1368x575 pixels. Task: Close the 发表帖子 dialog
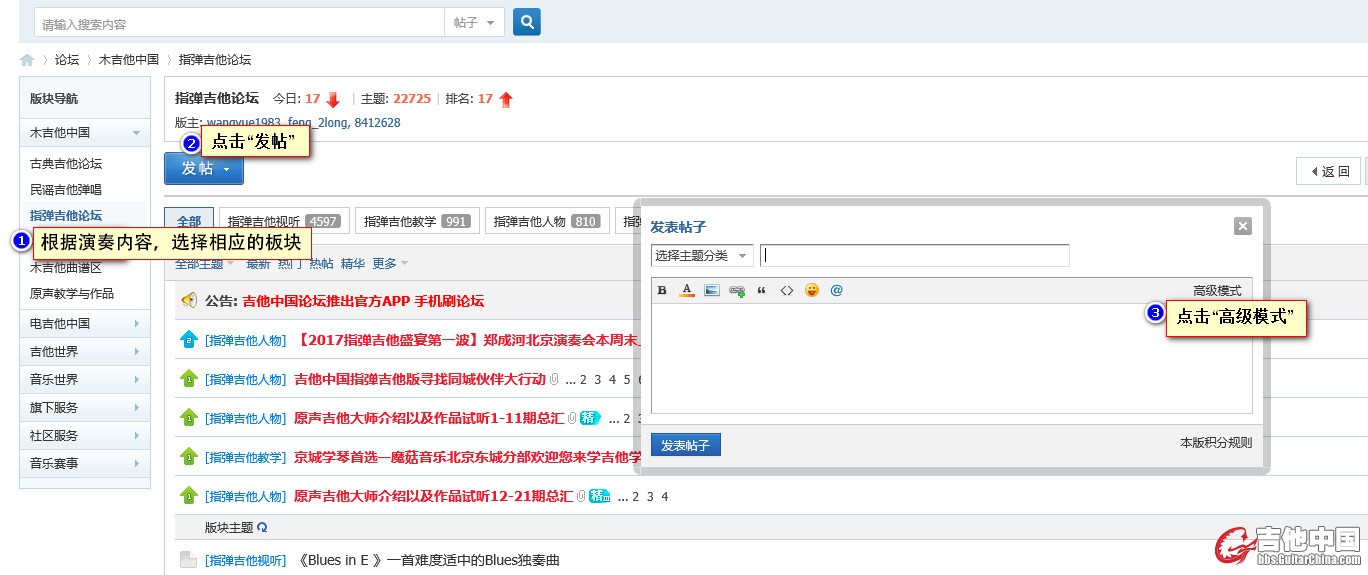(1243, 226)
